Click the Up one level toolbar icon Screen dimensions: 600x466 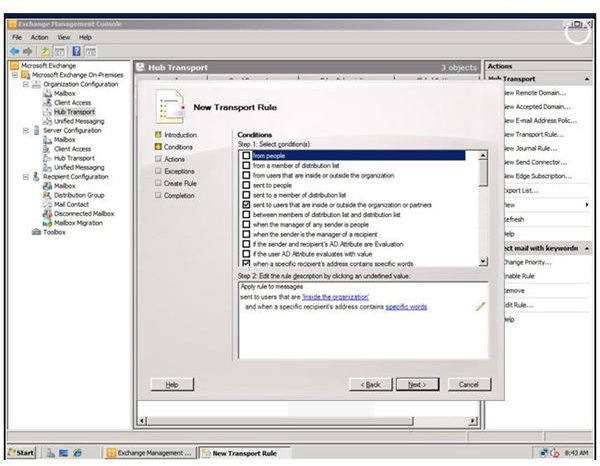[45, 51]
